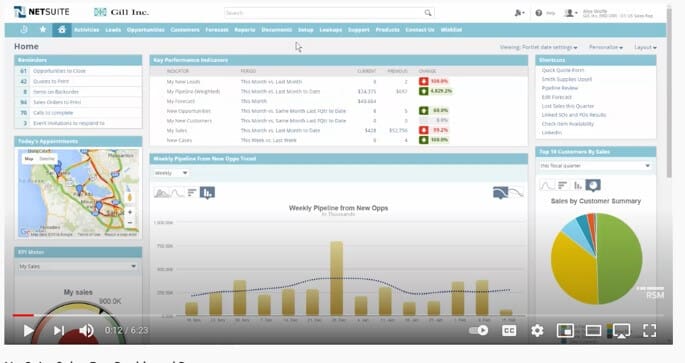685x363 pixels.
Task: Switch the map to Map view
Action: coord(29,159)
